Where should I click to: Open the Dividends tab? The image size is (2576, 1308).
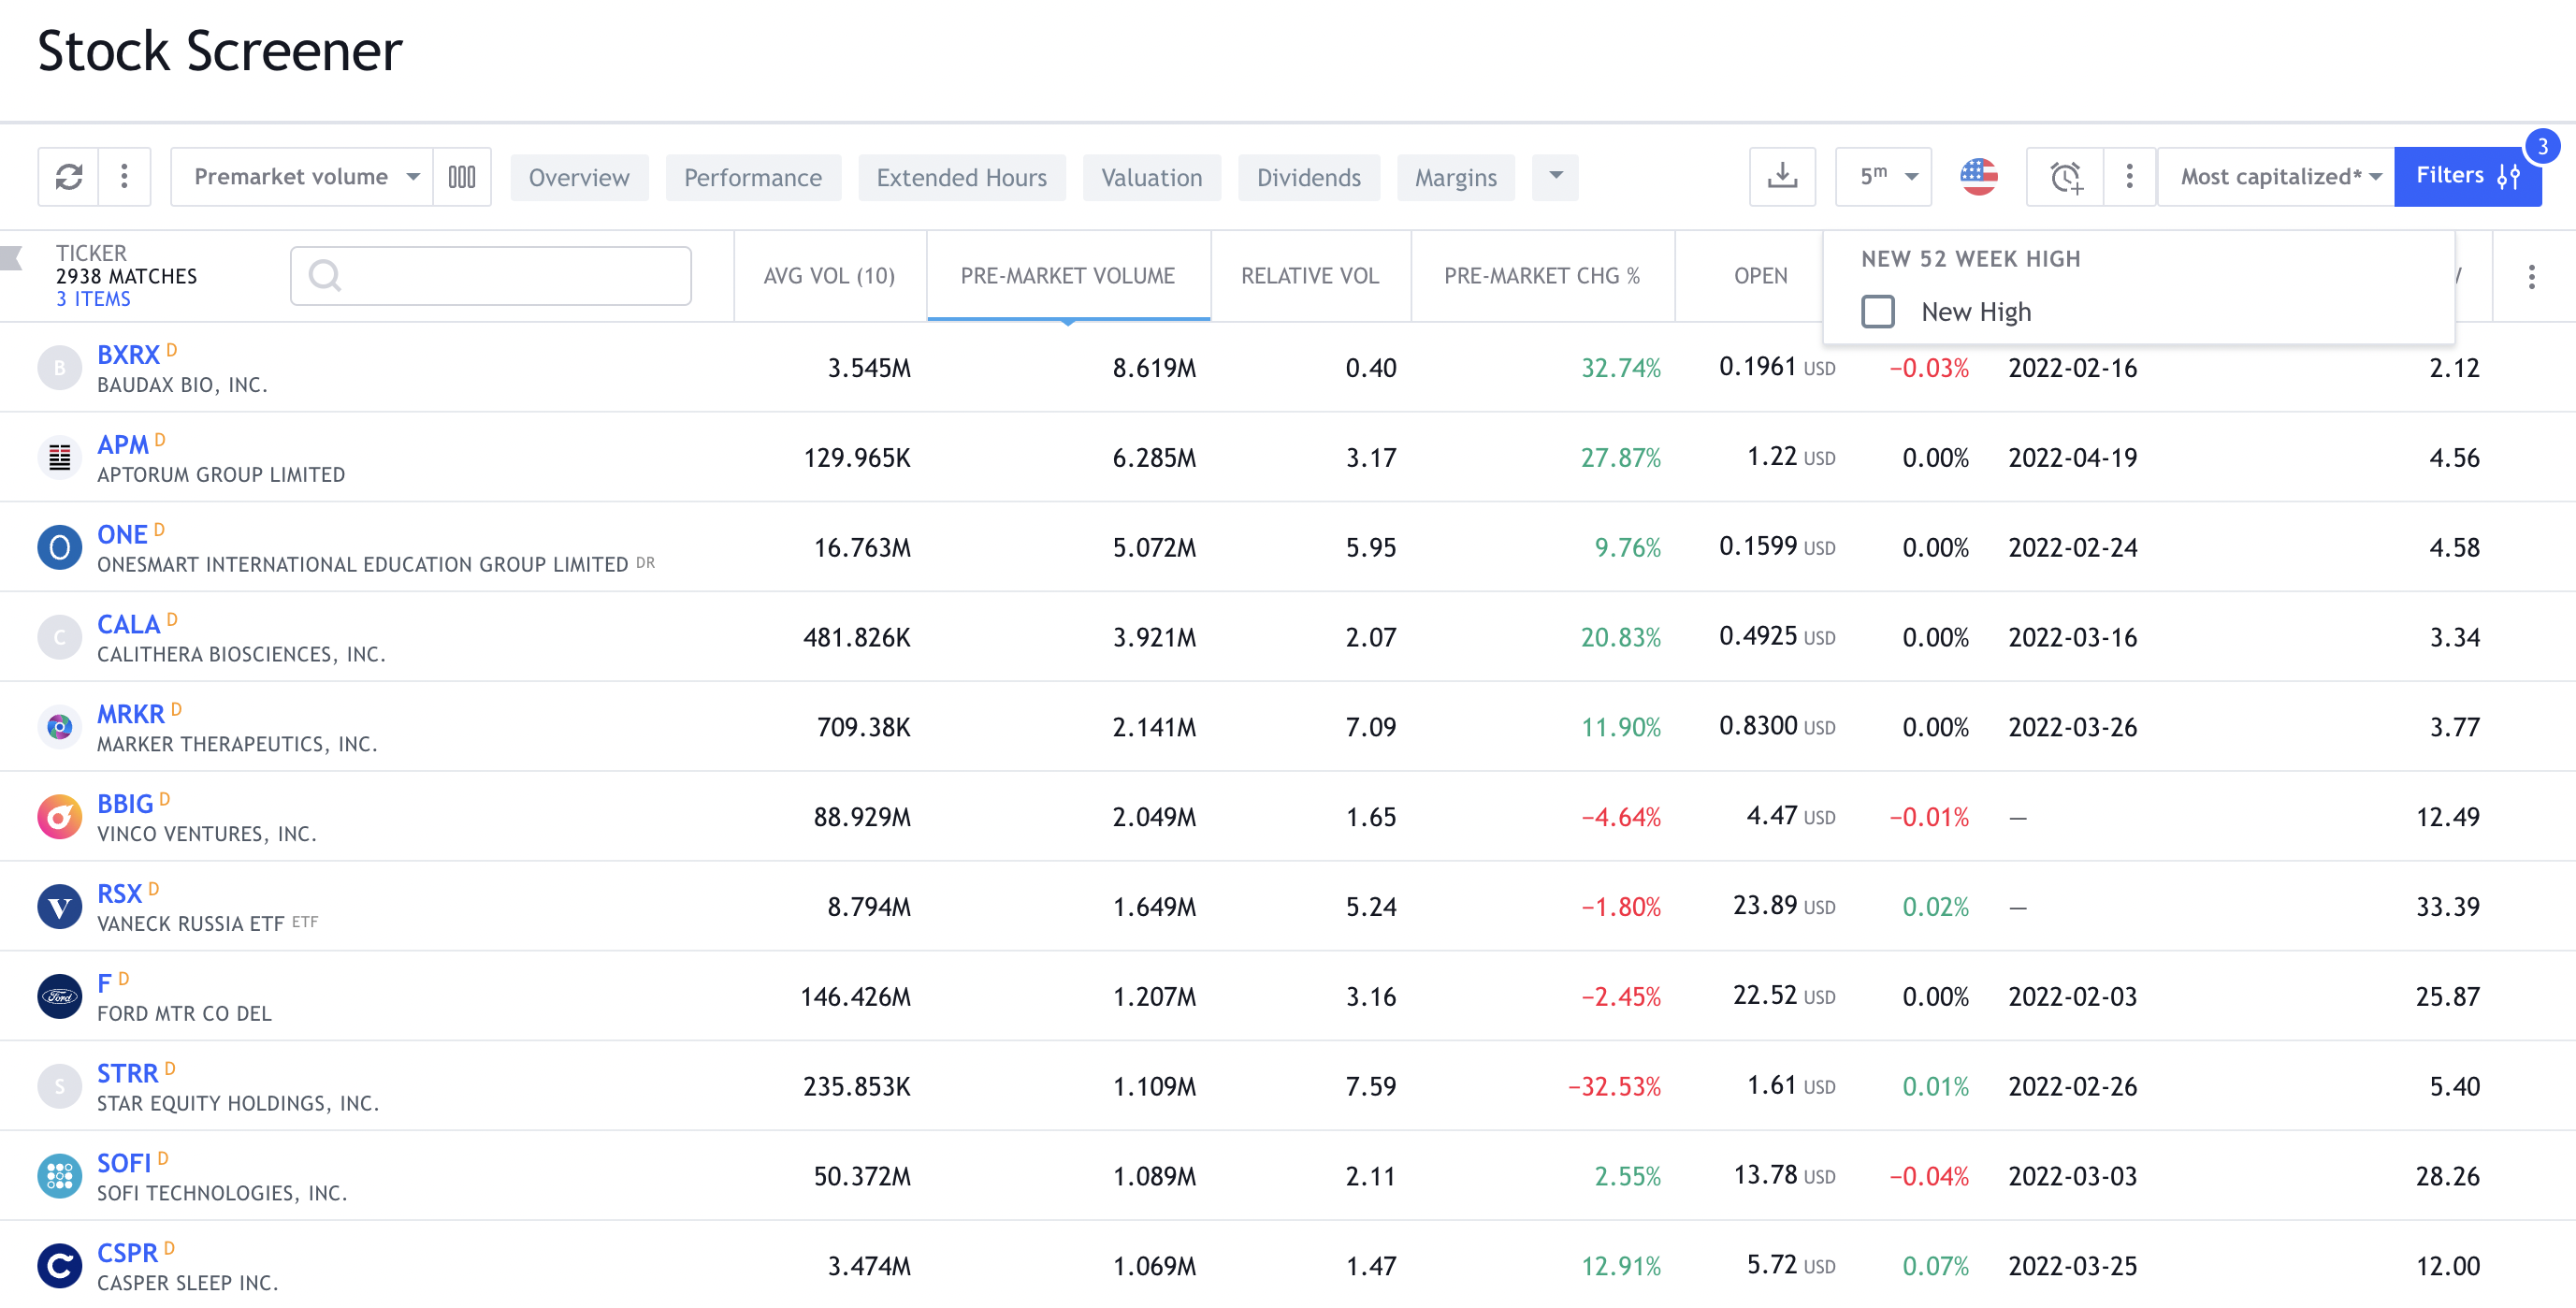coord(1309,178)
